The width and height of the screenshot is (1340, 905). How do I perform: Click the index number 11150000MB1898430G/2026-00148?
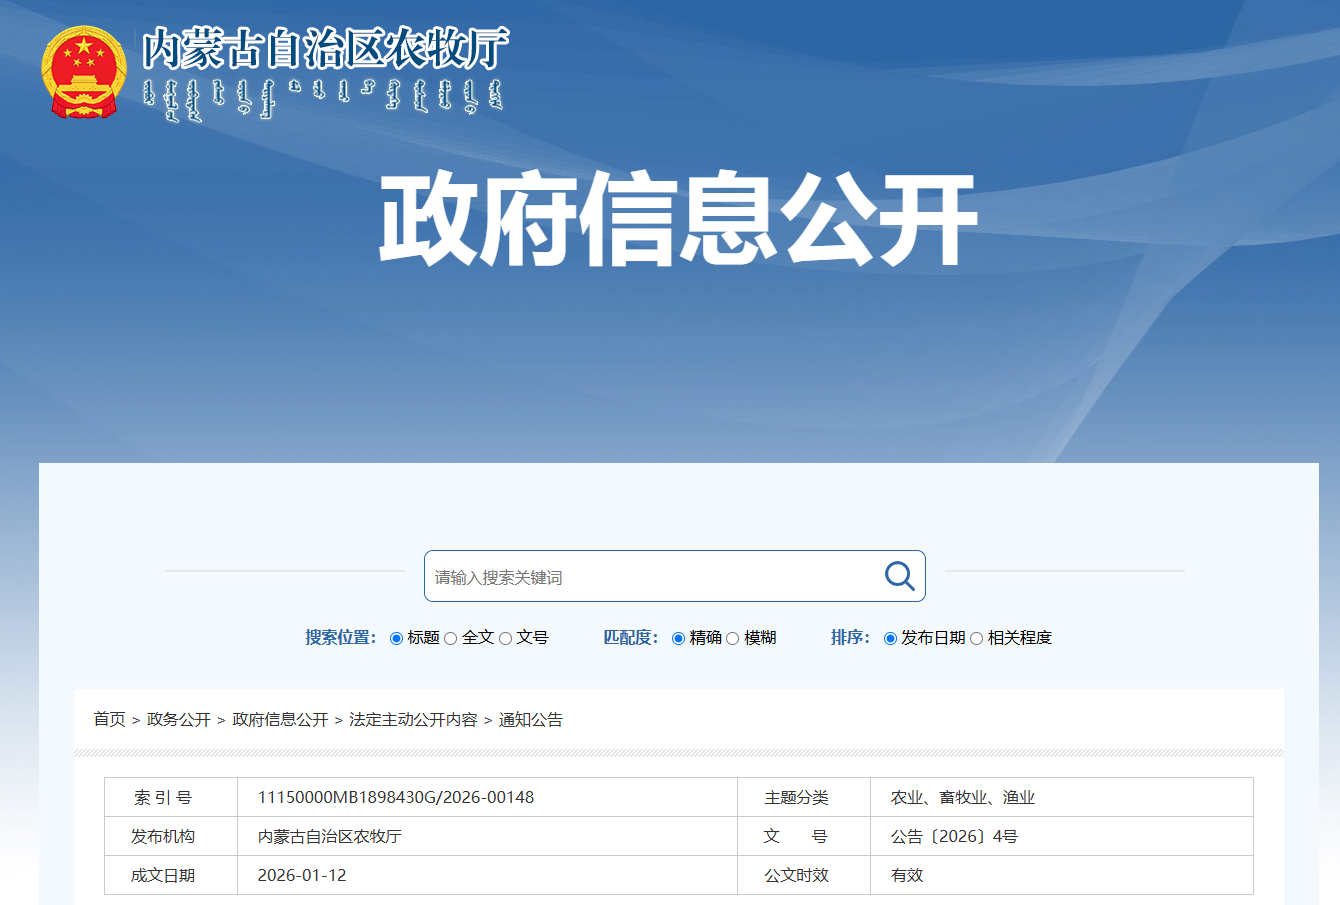[396, 797]
